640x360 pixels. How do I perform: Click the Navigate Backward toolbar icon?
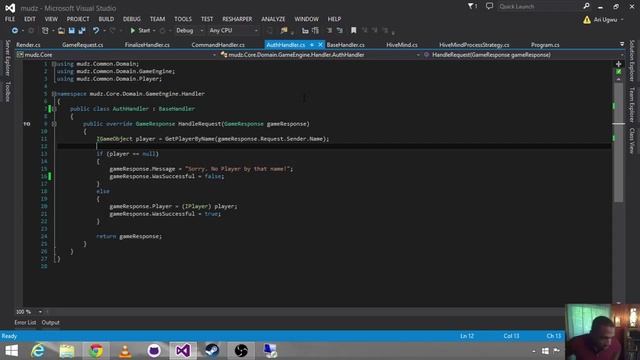pyautogui.click(x=15, y=31)
